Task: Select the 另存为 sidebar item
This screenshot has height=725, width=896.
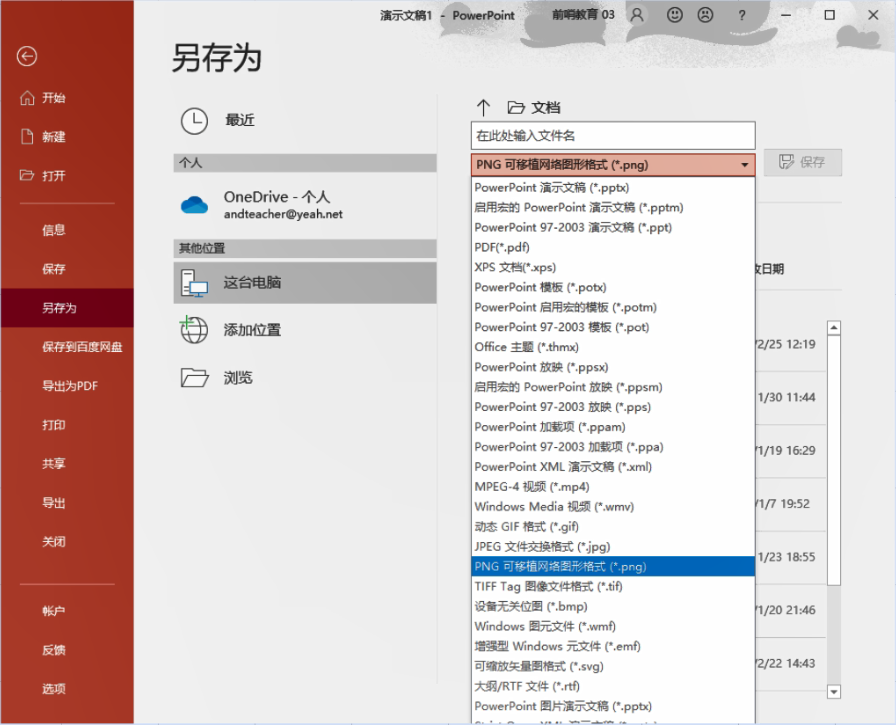Action: coord(67,308)
